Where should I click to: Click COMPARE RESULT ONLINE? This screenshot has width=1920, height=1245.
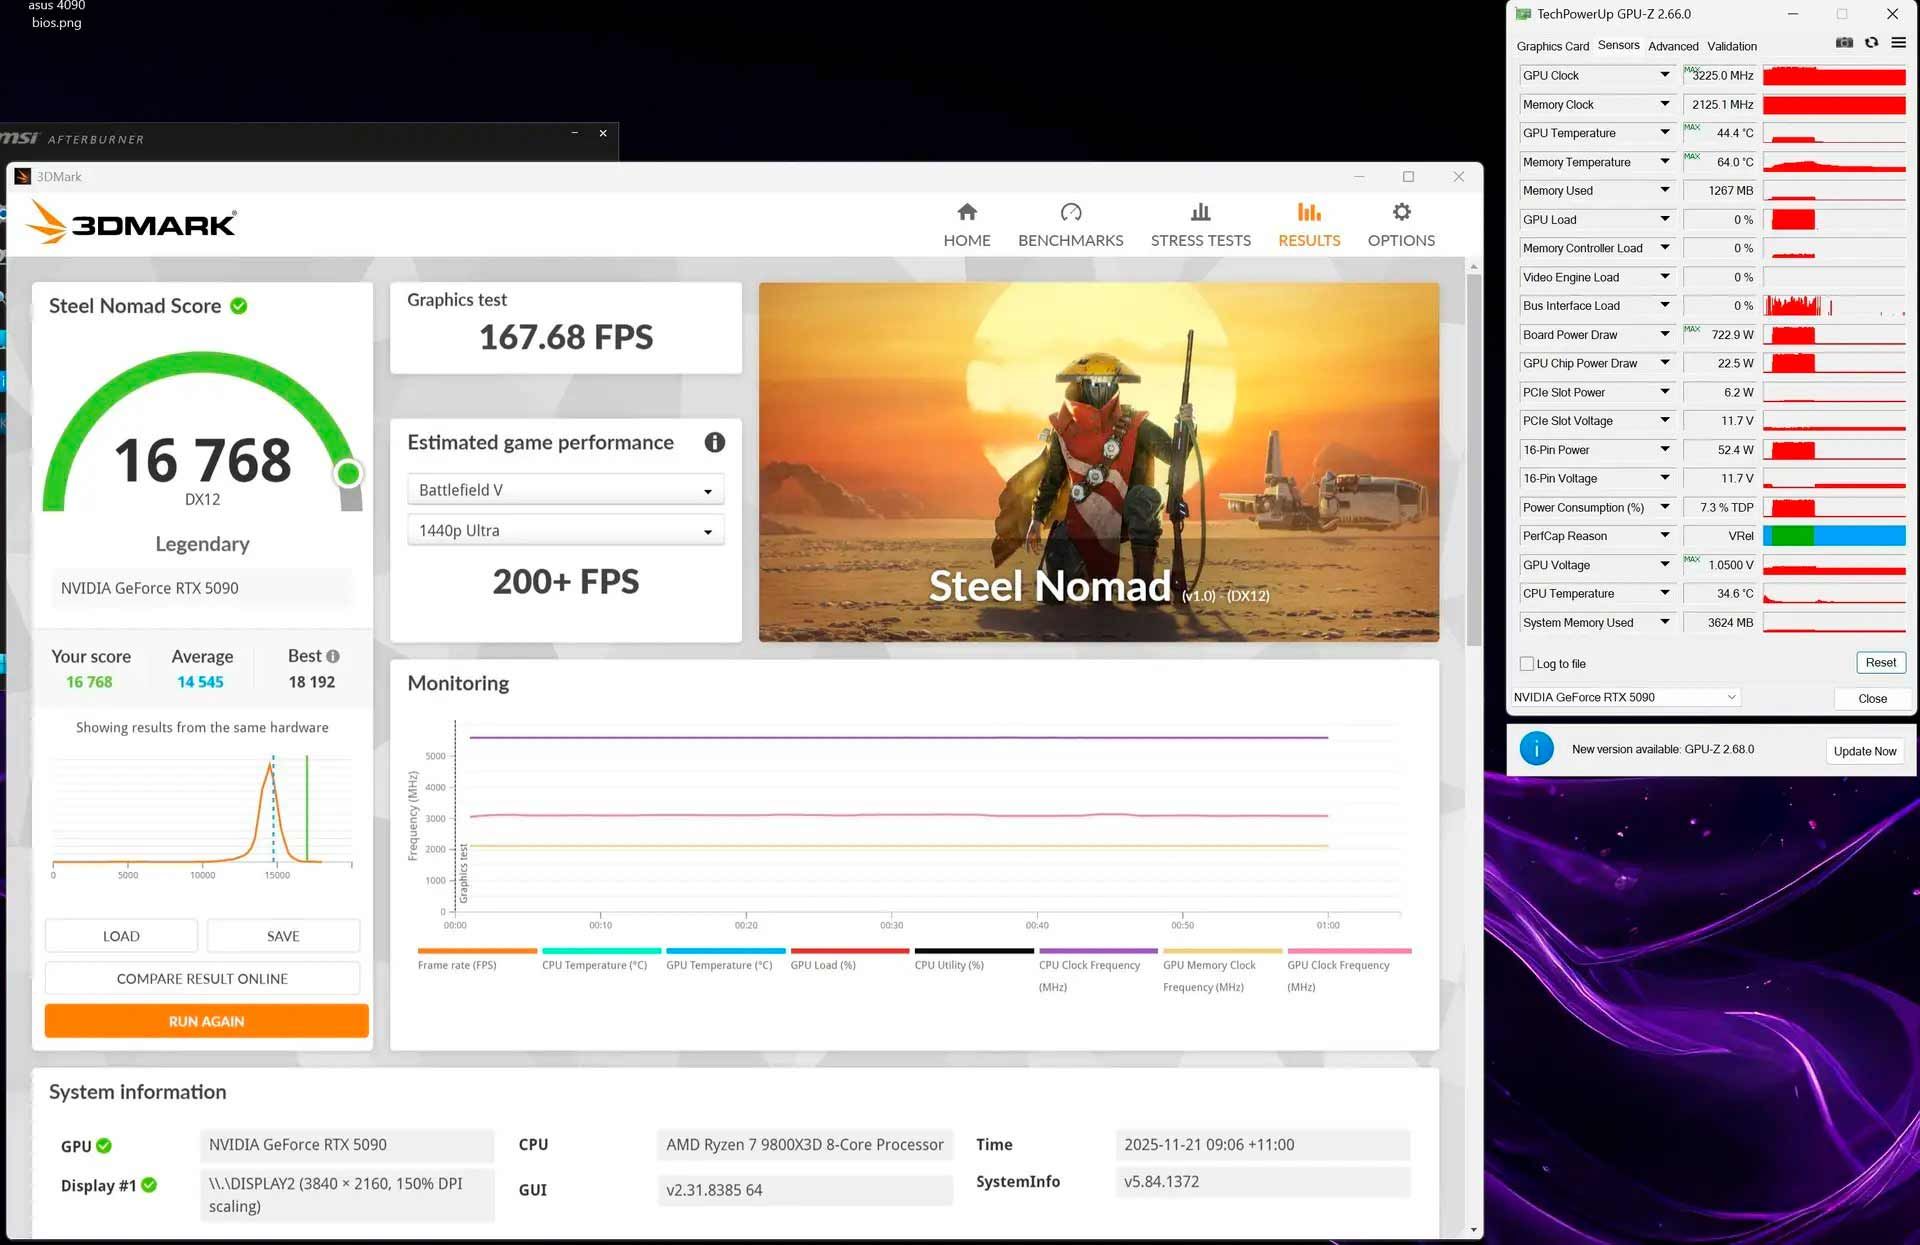(x=203, y=978)
